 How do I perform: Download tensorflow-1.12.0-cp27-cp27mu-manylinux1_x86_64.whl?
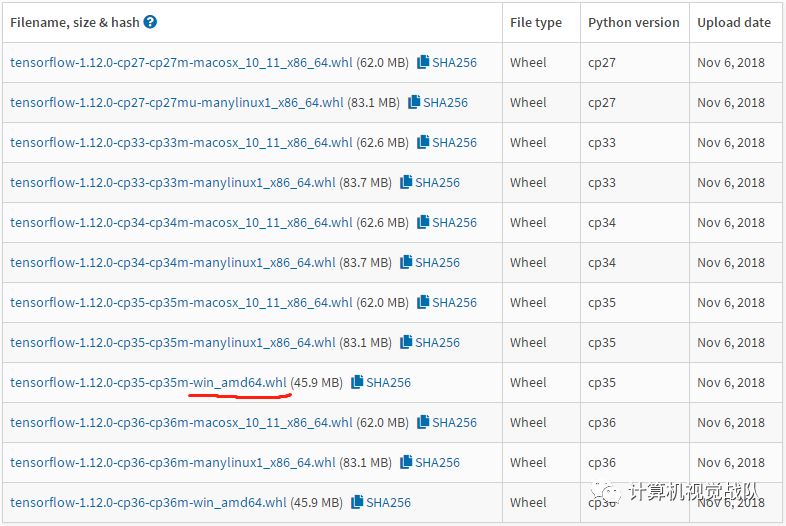[x=177, y=103]
